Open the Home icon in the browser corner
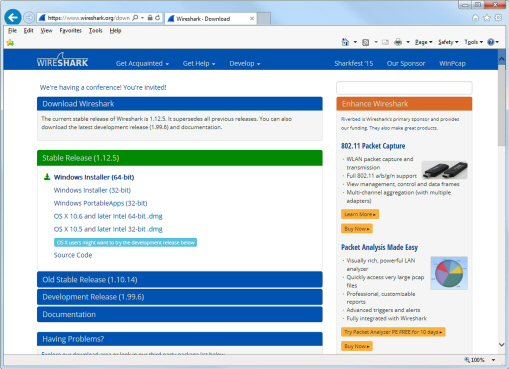509x369 pixels. (x=476, y=18)
